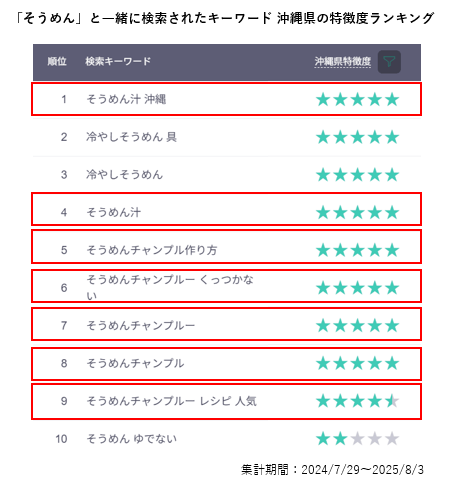Click the star rating for 冷やしそうめん 具

click(x=357, y=137)
